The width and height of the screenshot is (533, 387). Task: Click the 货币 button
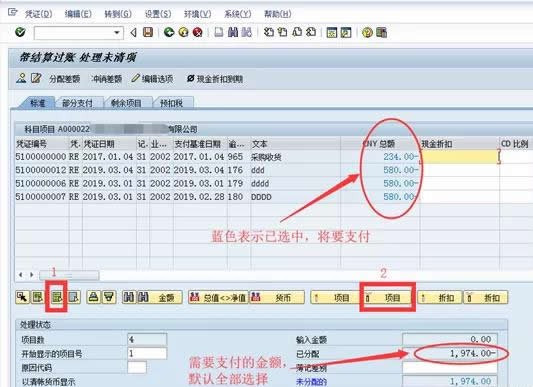click(277, 298)
